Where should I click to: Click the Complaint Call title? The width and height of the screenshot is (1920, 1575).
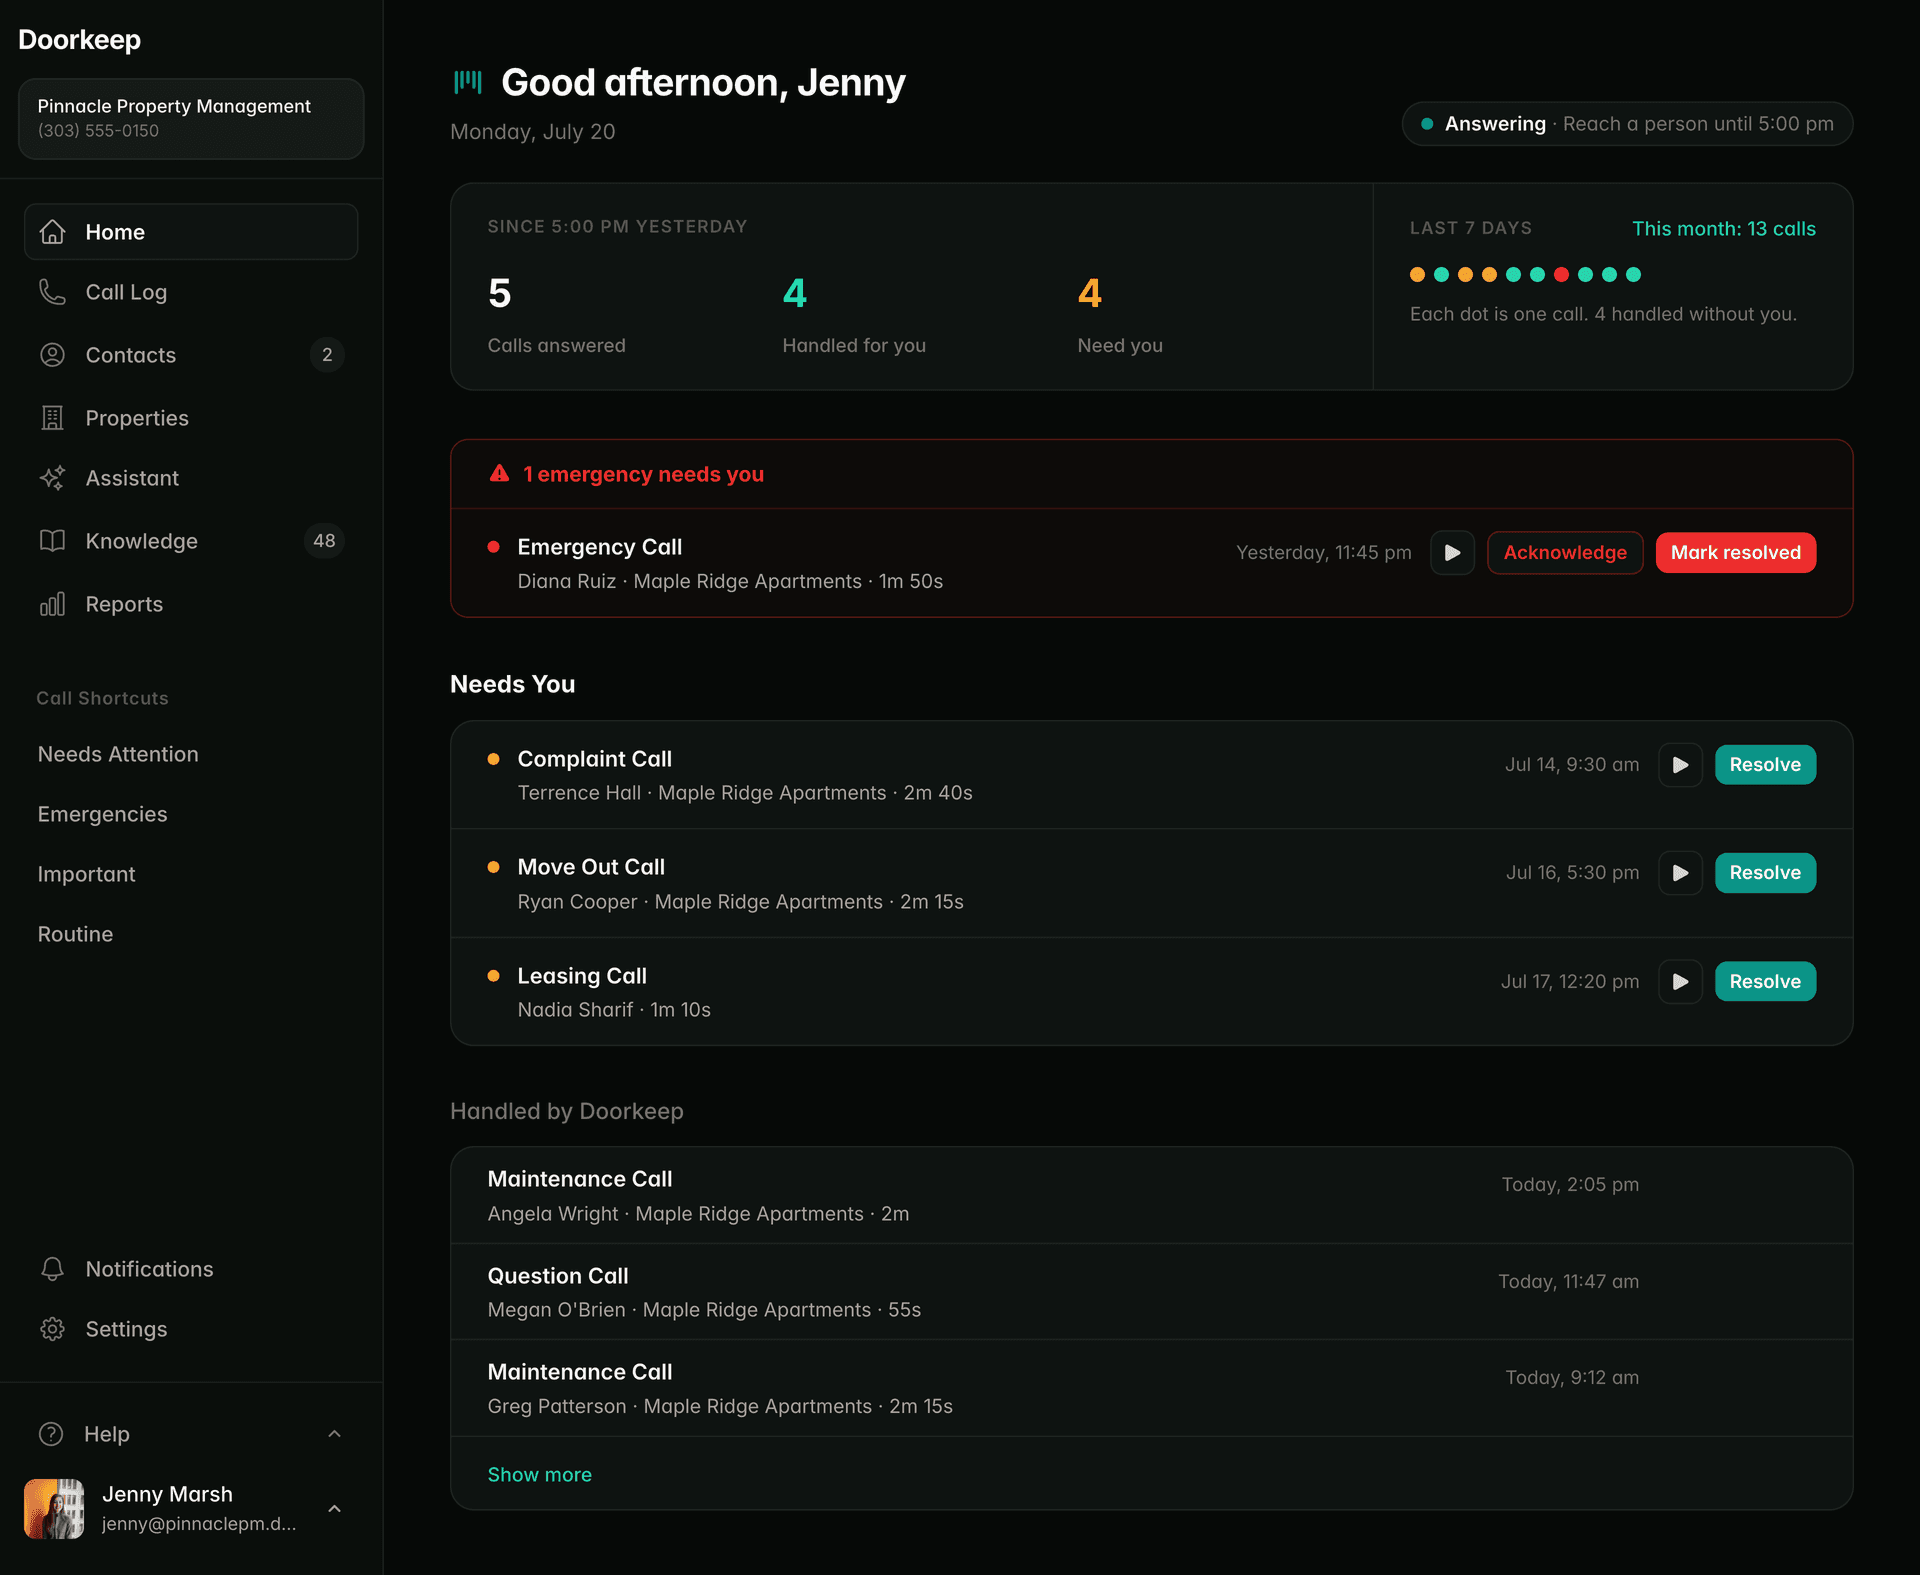pyautogui.click(x=594, y=759)
